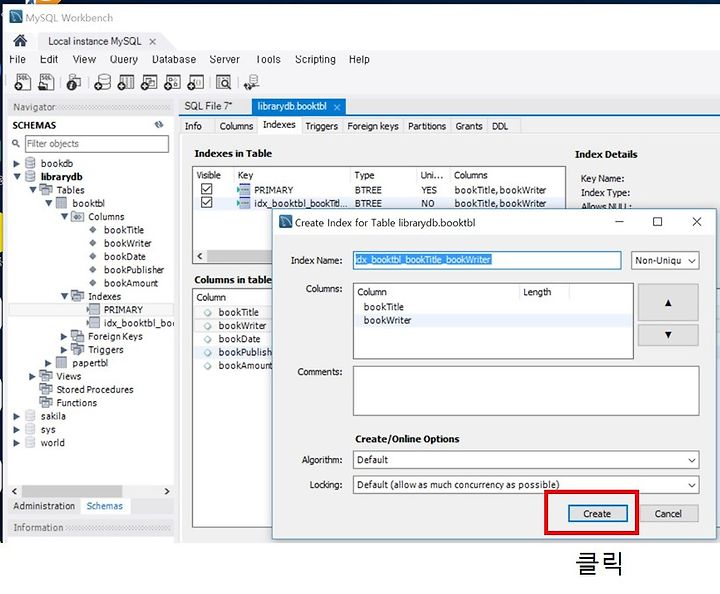
Task: Expand the Triggers node
Action: (64, 350)
